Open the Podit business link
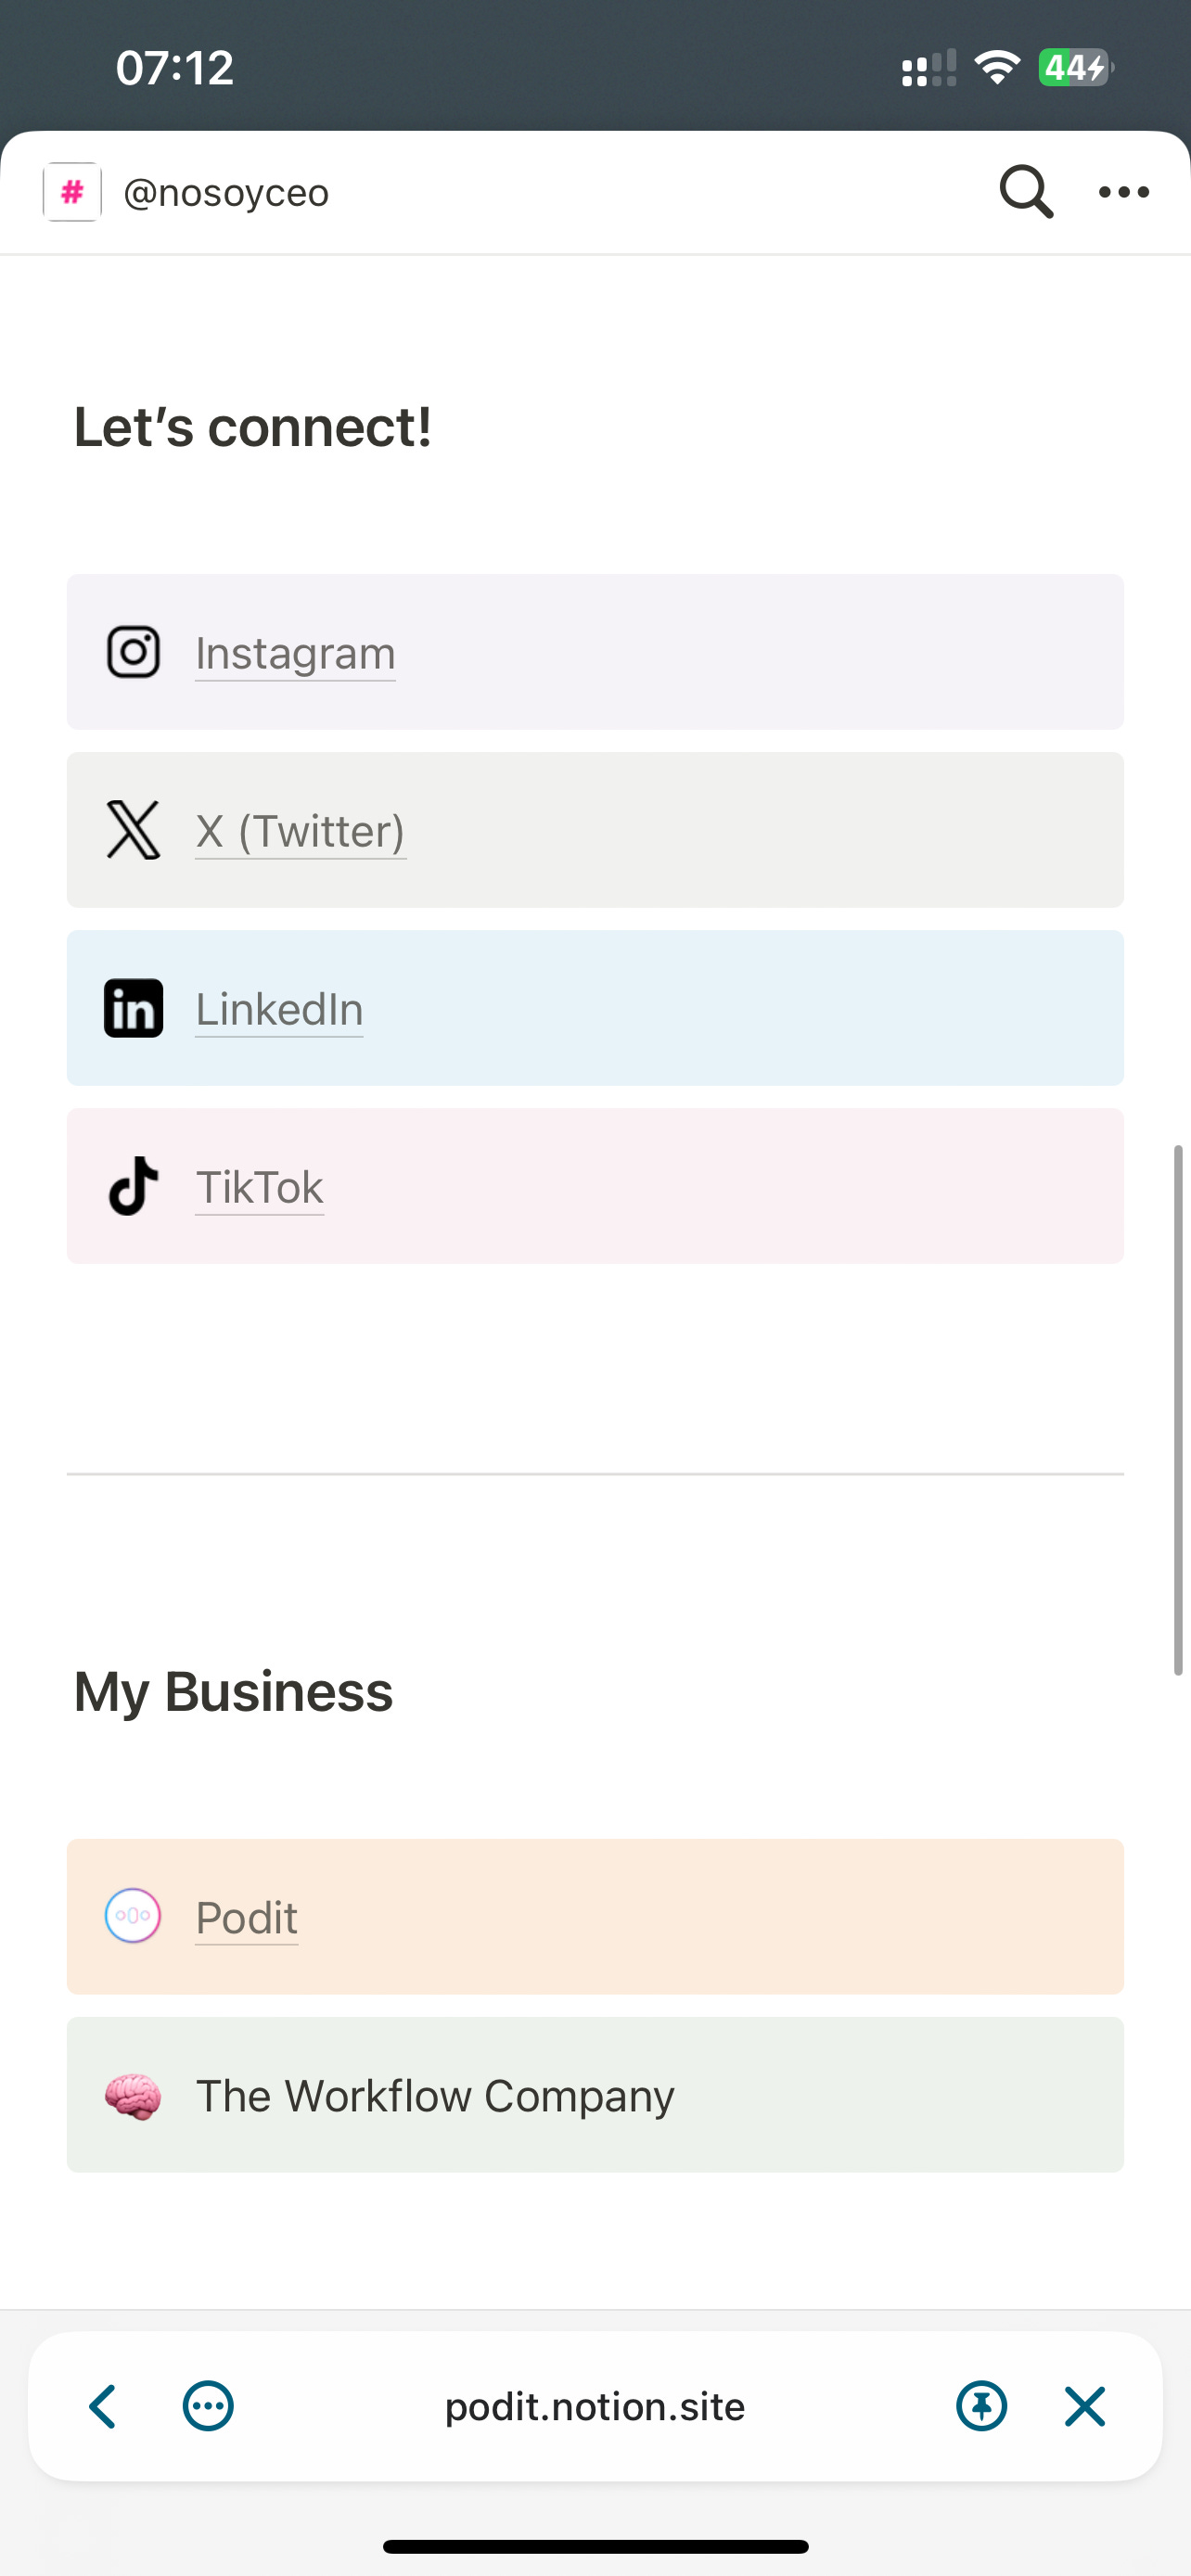Image resolution: width=1191 pixels, height=2576 pixels. coord(246,1917)
